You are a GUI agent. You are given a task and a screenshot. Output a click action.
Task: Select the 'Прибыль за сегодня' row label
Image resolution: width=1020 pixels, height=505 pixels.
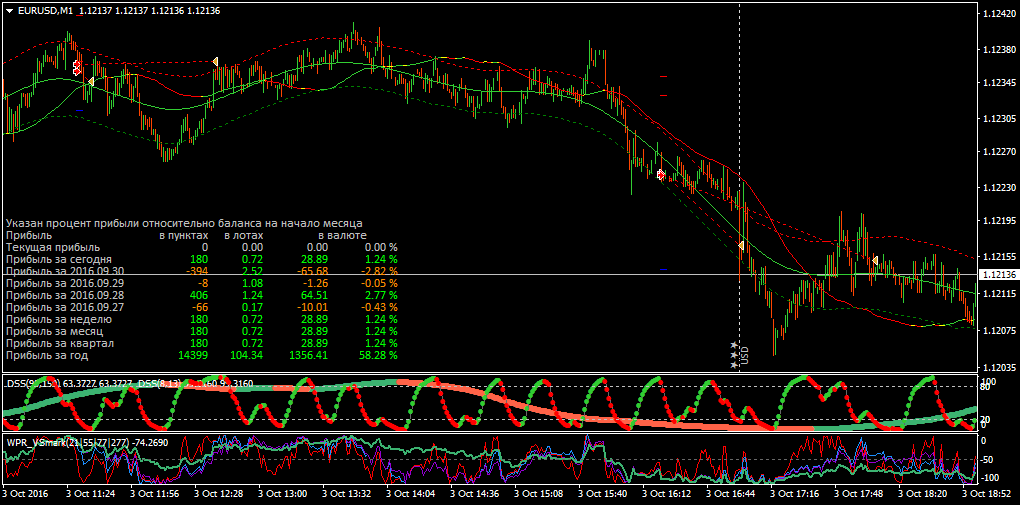pyautogui.click(x=59, y=259)
